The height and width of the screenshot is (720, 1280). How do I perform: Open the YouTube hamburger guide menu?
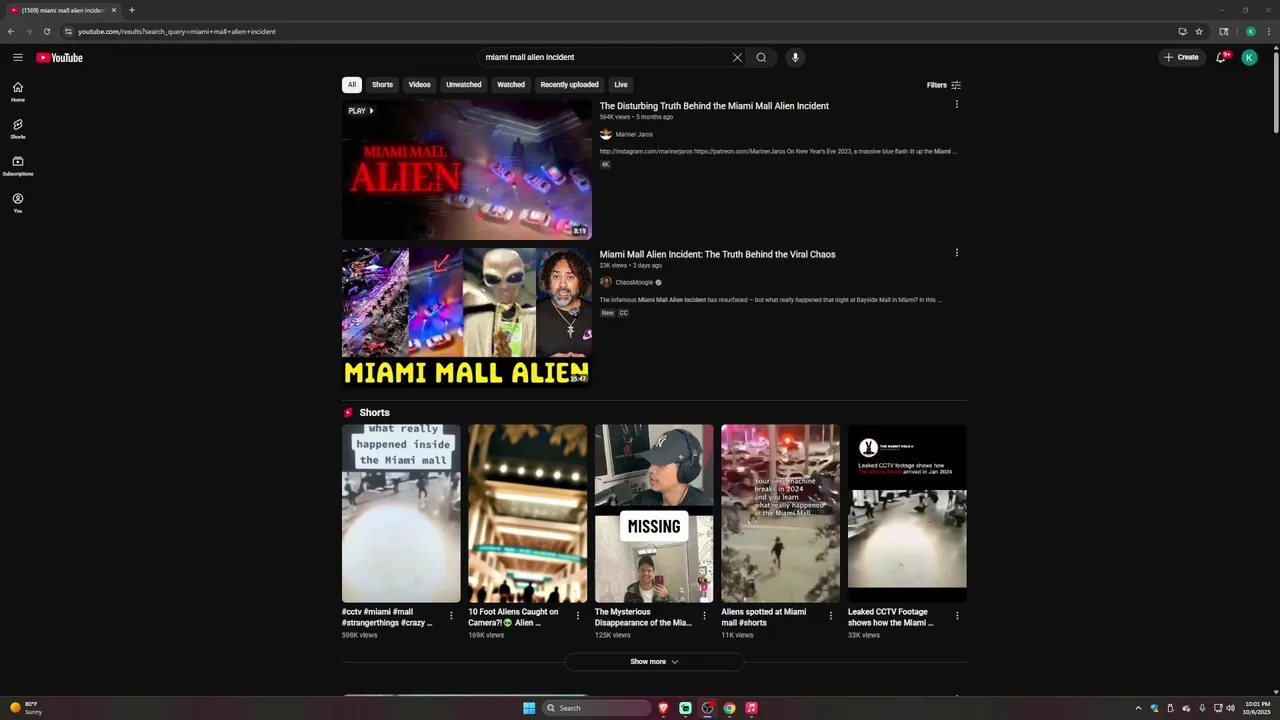point(18,57)
